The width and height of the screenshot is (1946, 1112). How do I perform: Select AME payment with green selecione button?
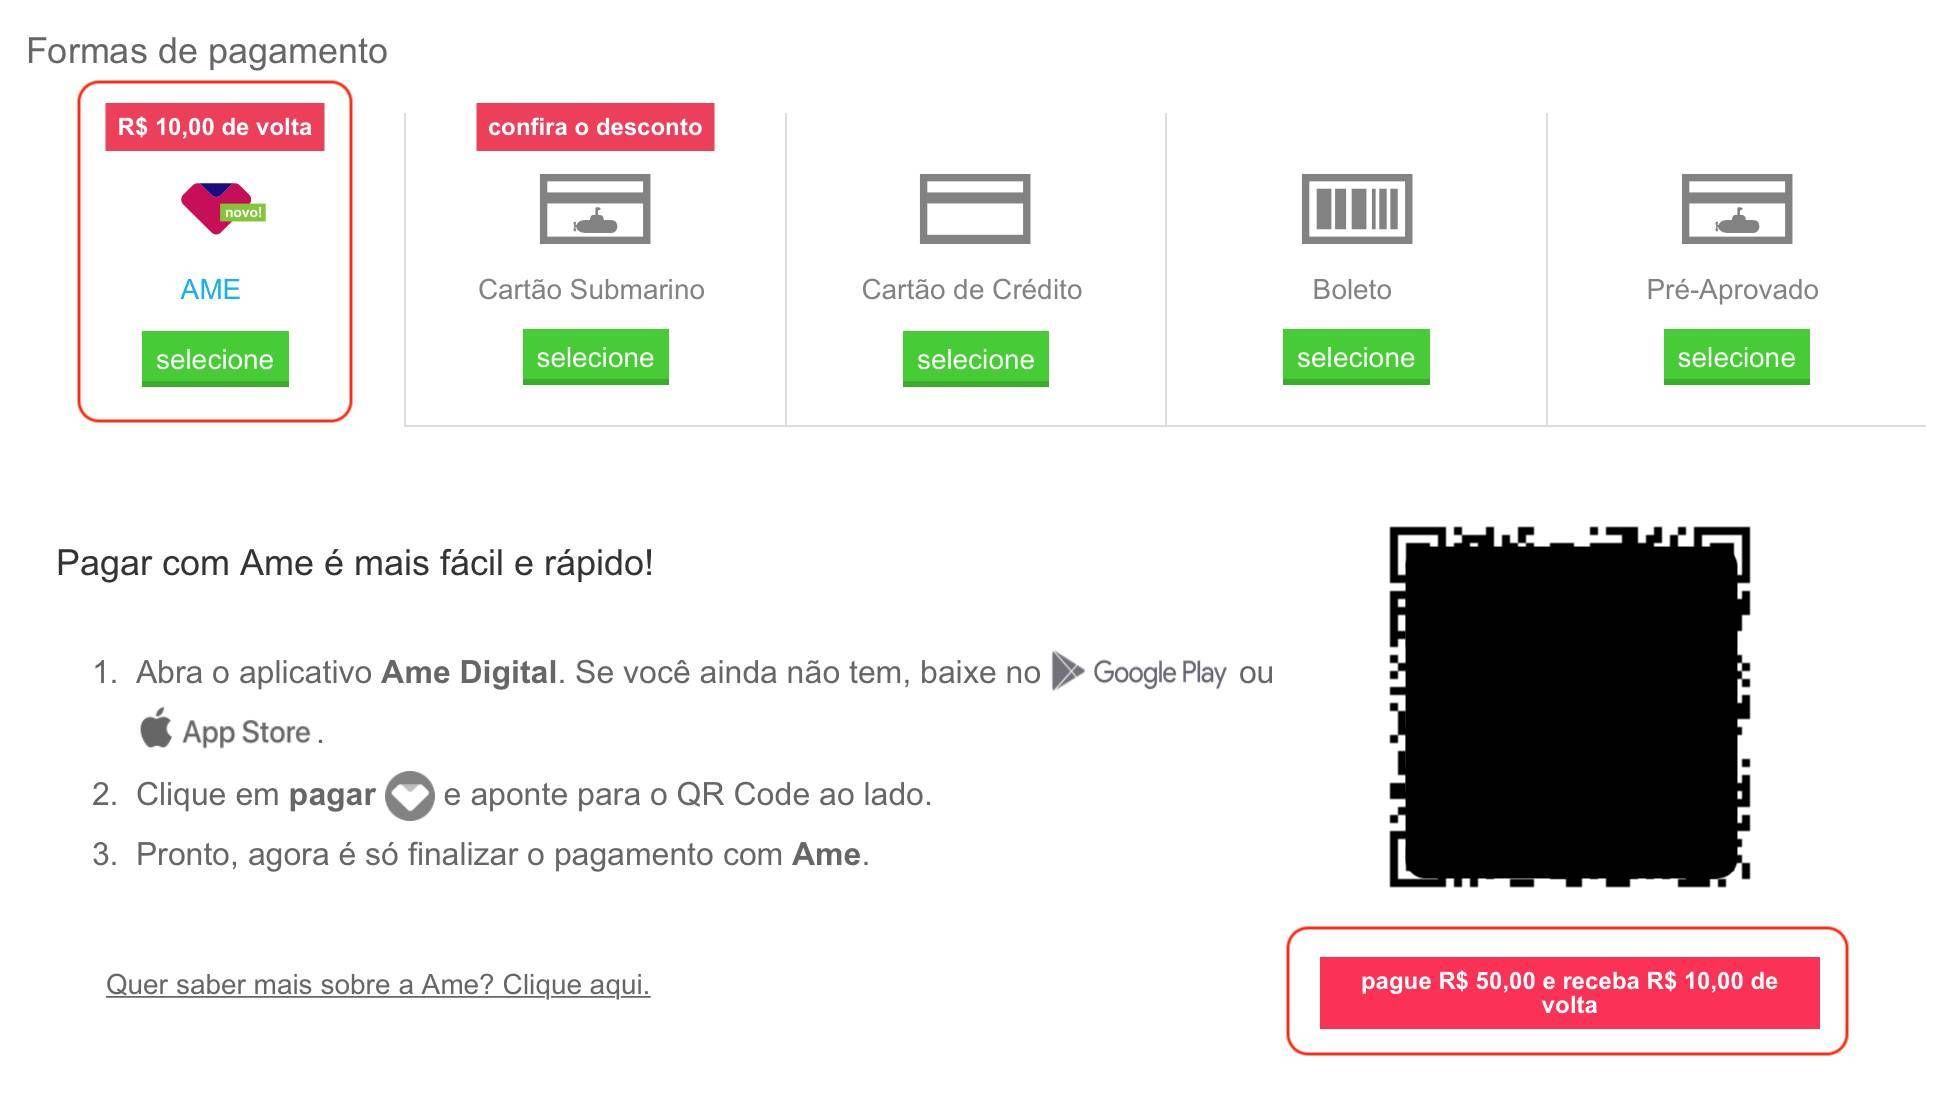tap(215, 359)
